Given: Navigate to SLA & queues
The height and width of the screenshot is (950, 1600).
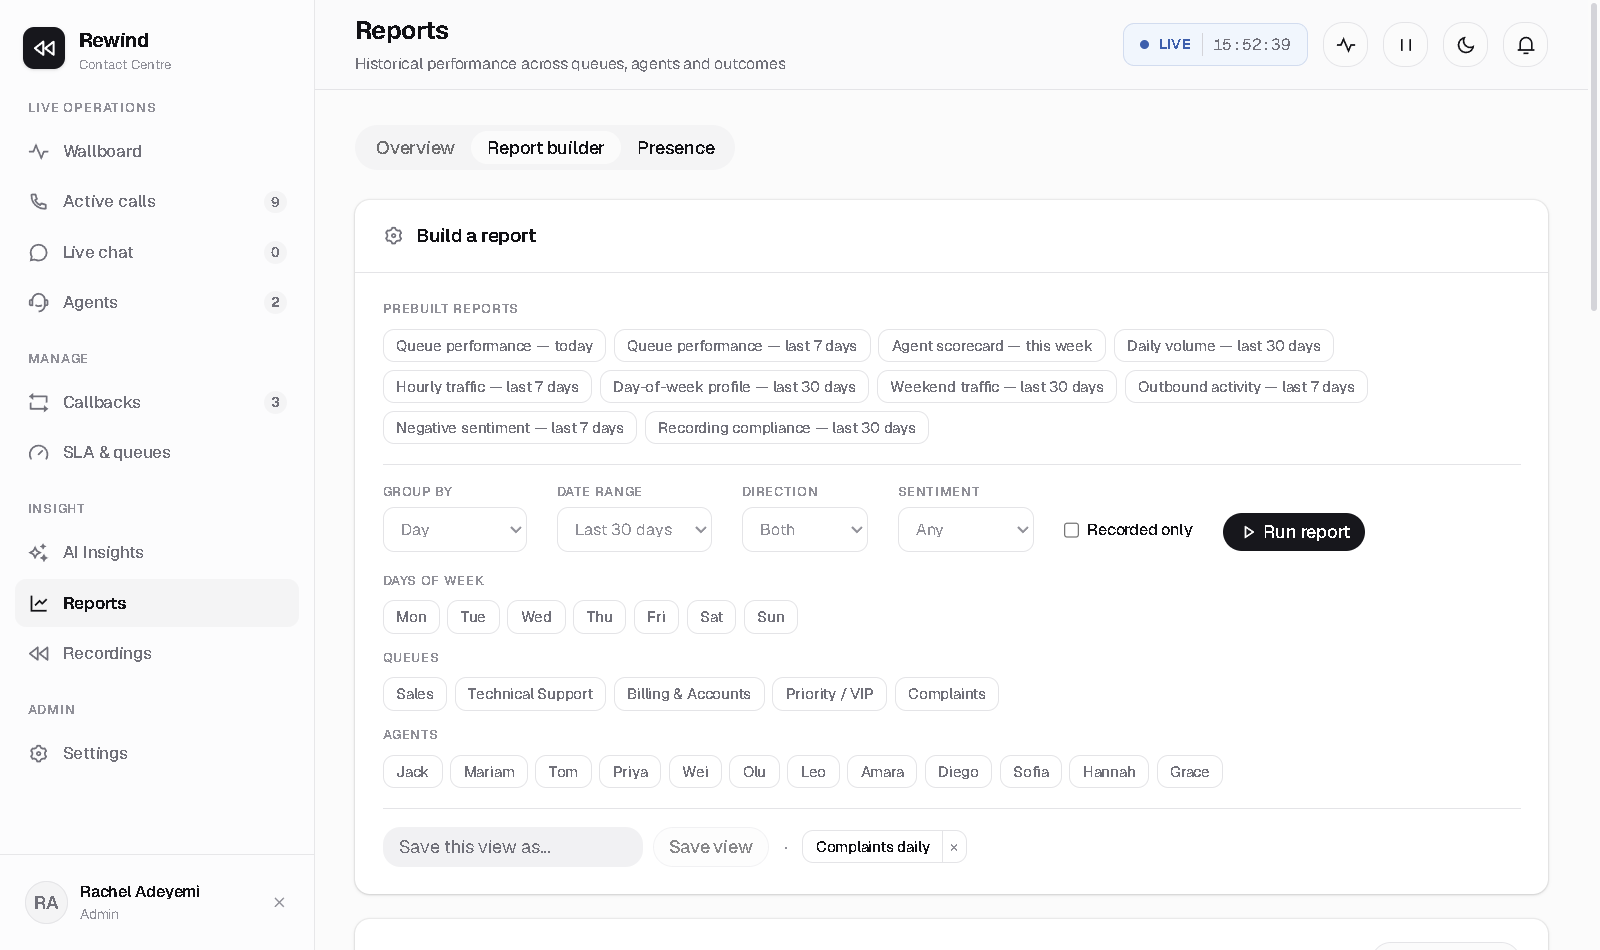Looking at the screenshot, I should 157,452.
